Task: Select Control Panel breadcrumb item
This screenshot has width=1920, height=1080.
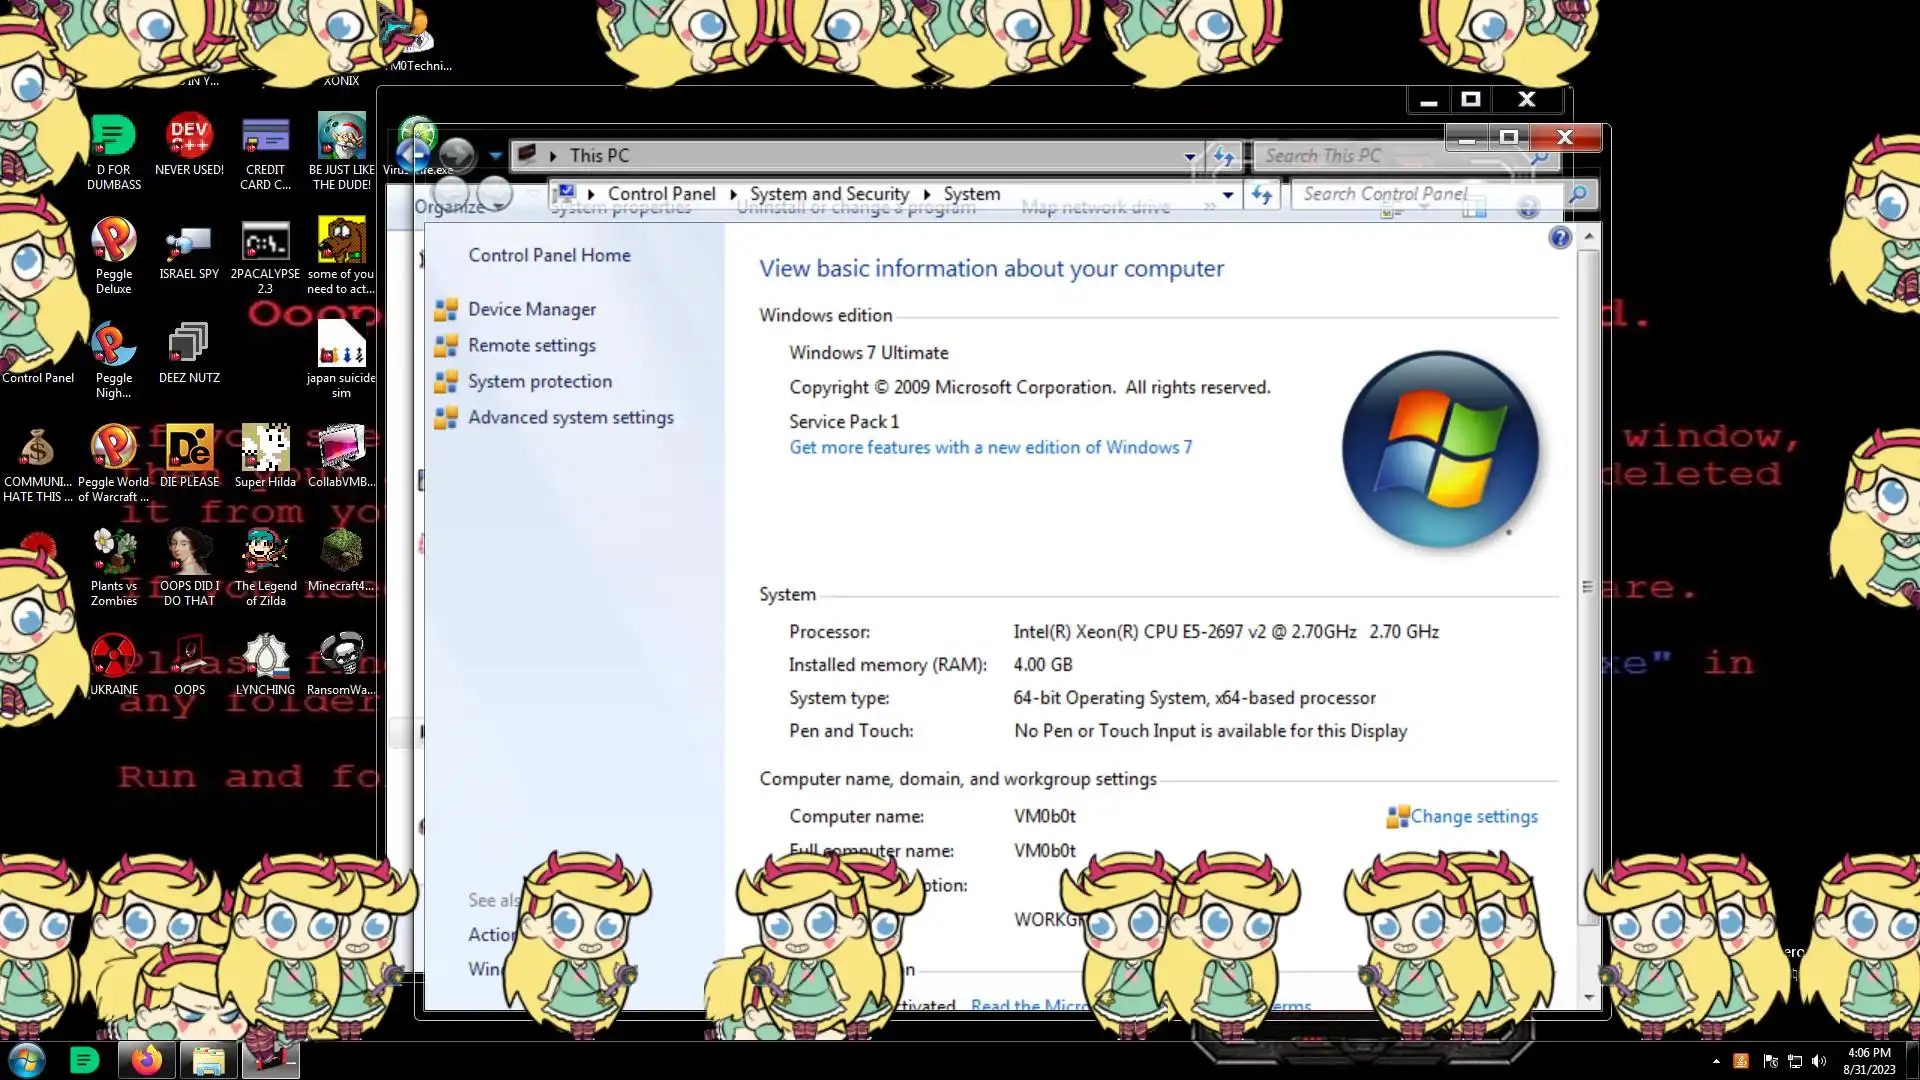Action: point(661,194)
